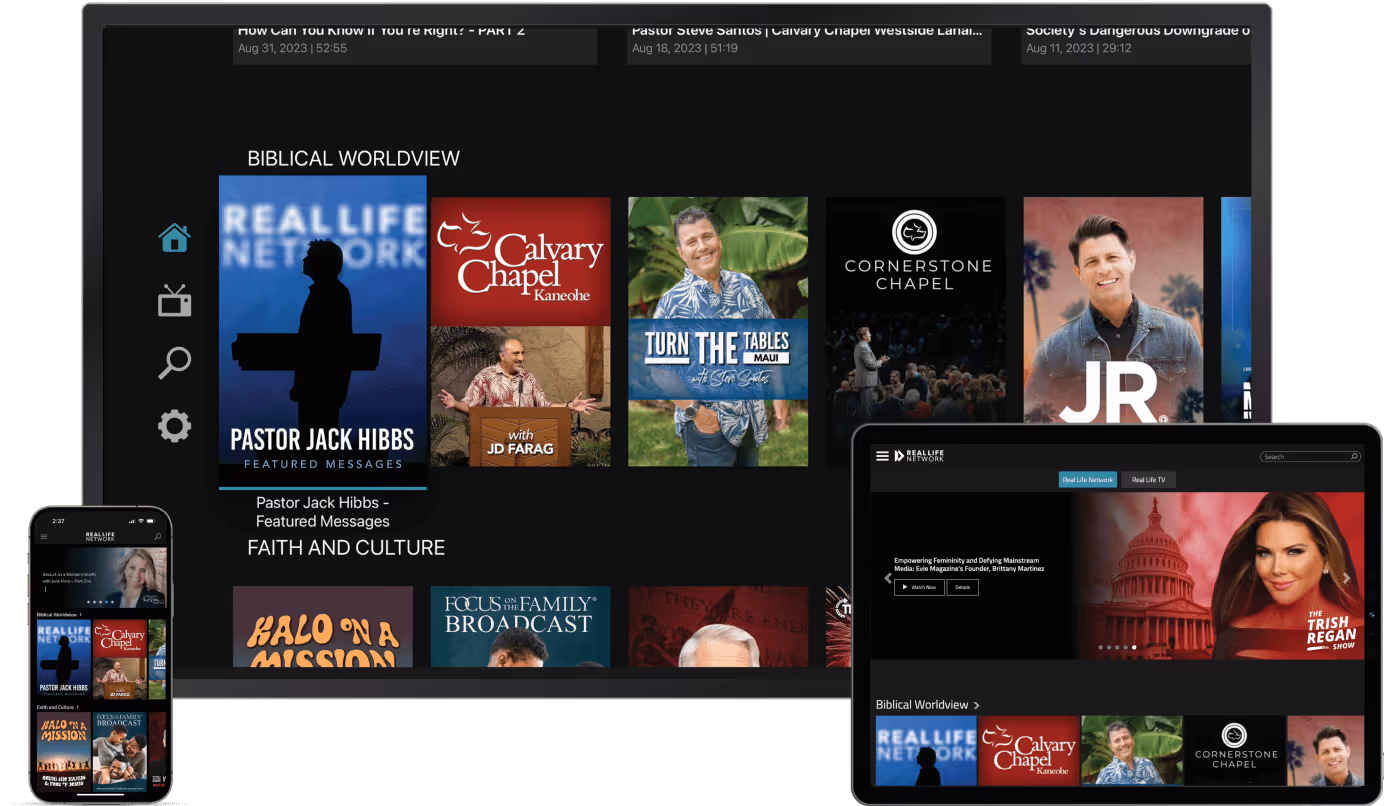The width and height of the screenshot is (1384, 806).
Task: Open Real Life Network tile on the tablet
Action: 926,750
